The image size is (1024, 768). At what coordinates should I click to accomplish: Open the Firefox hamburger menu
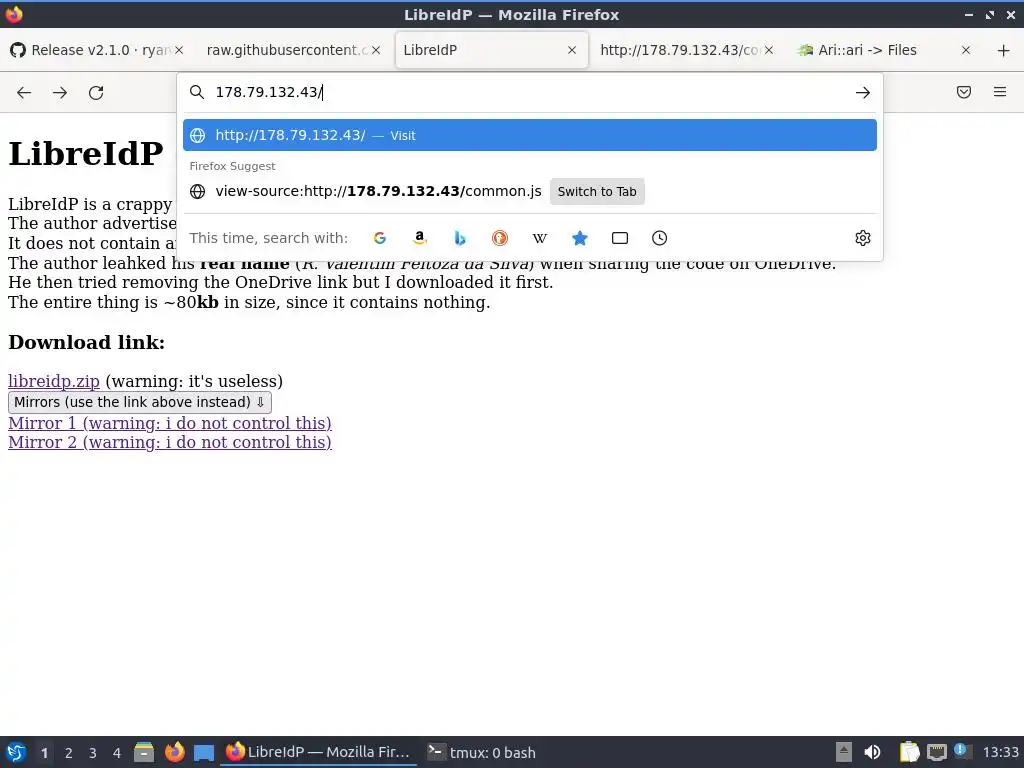1000,92
